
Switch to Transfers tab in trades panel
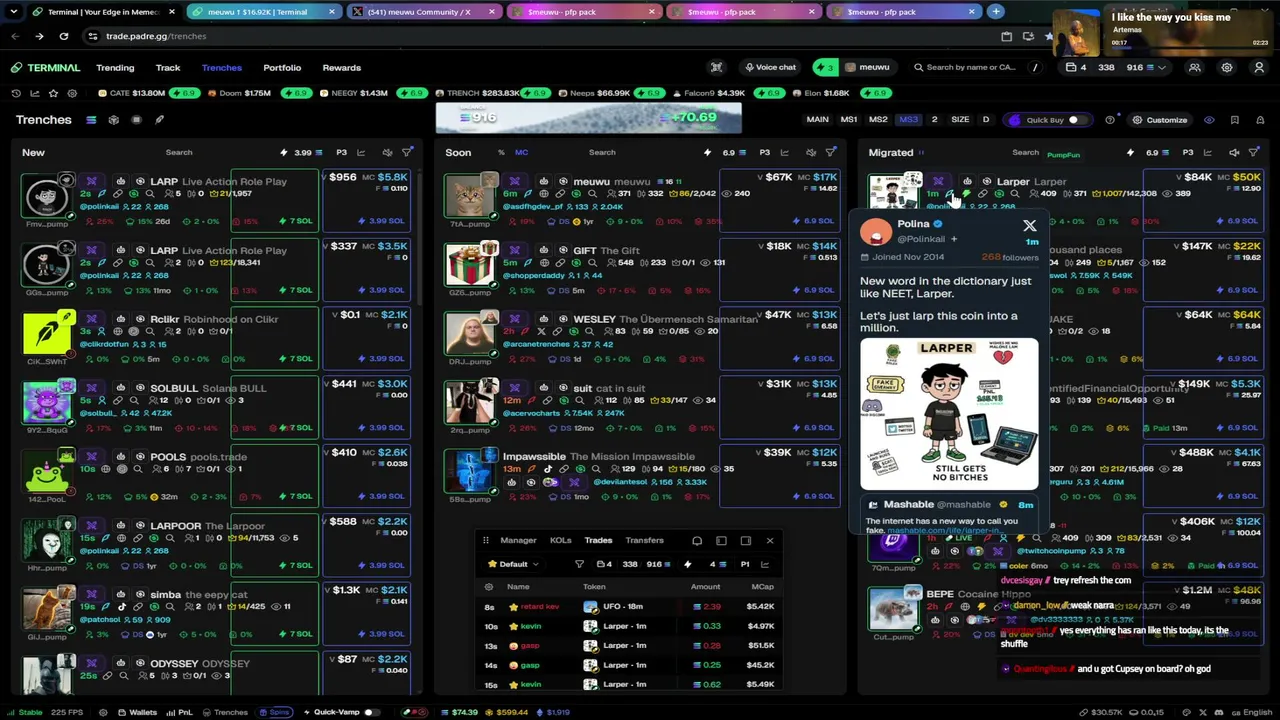click(x=644, y=541)
